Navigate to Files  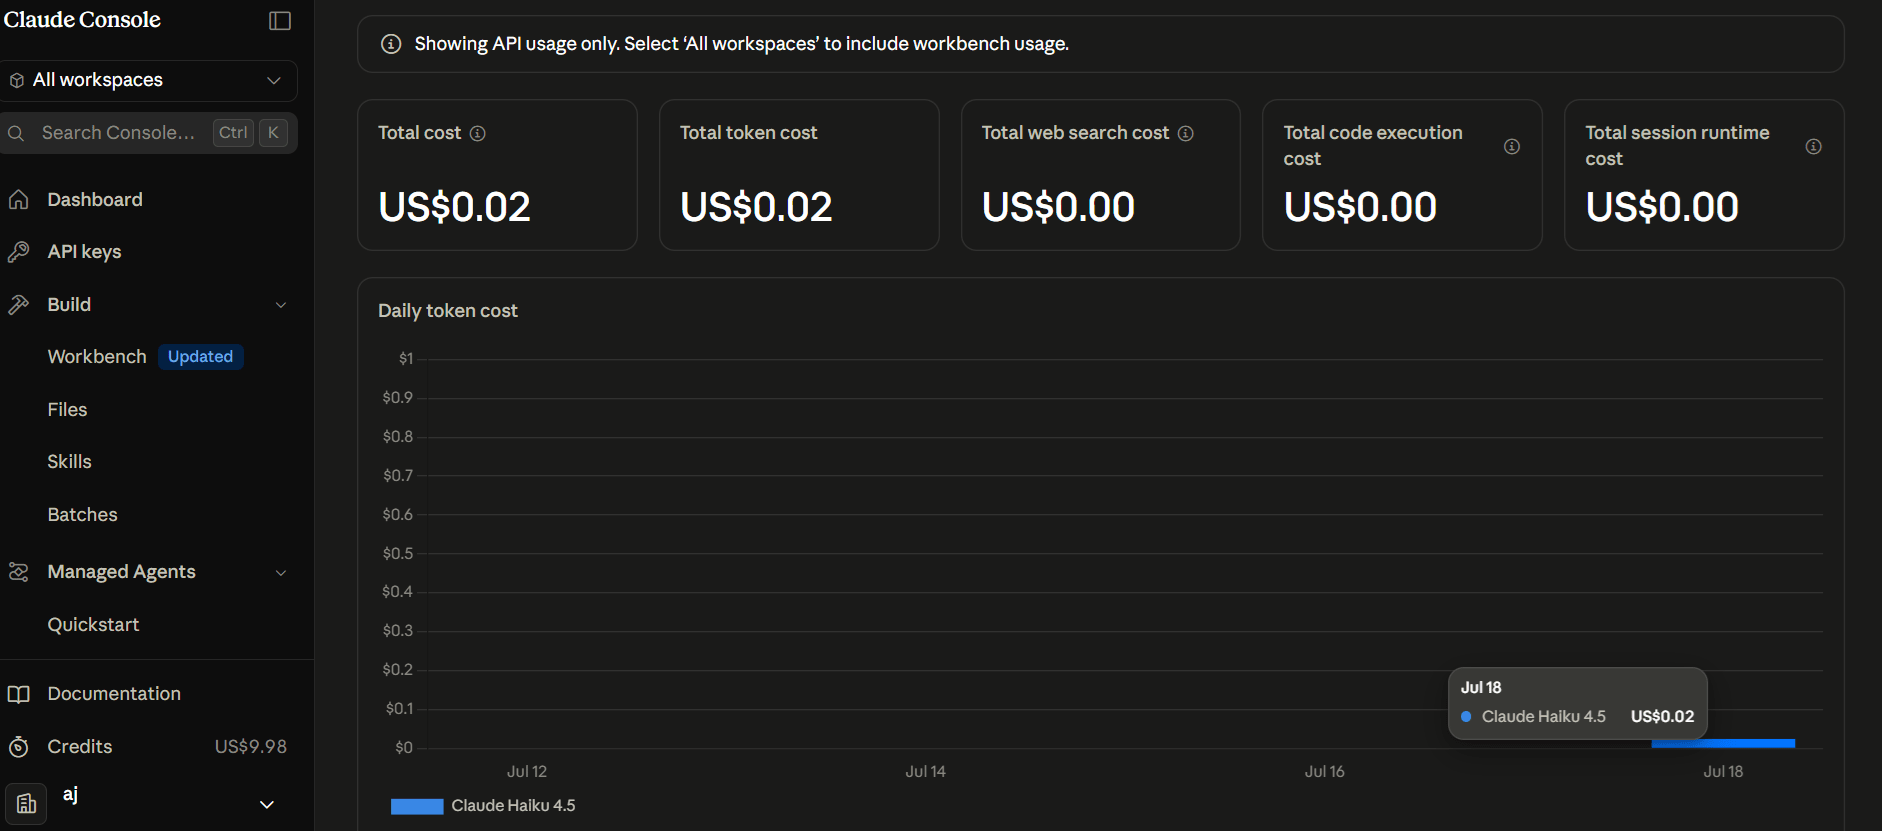(67, 410)
